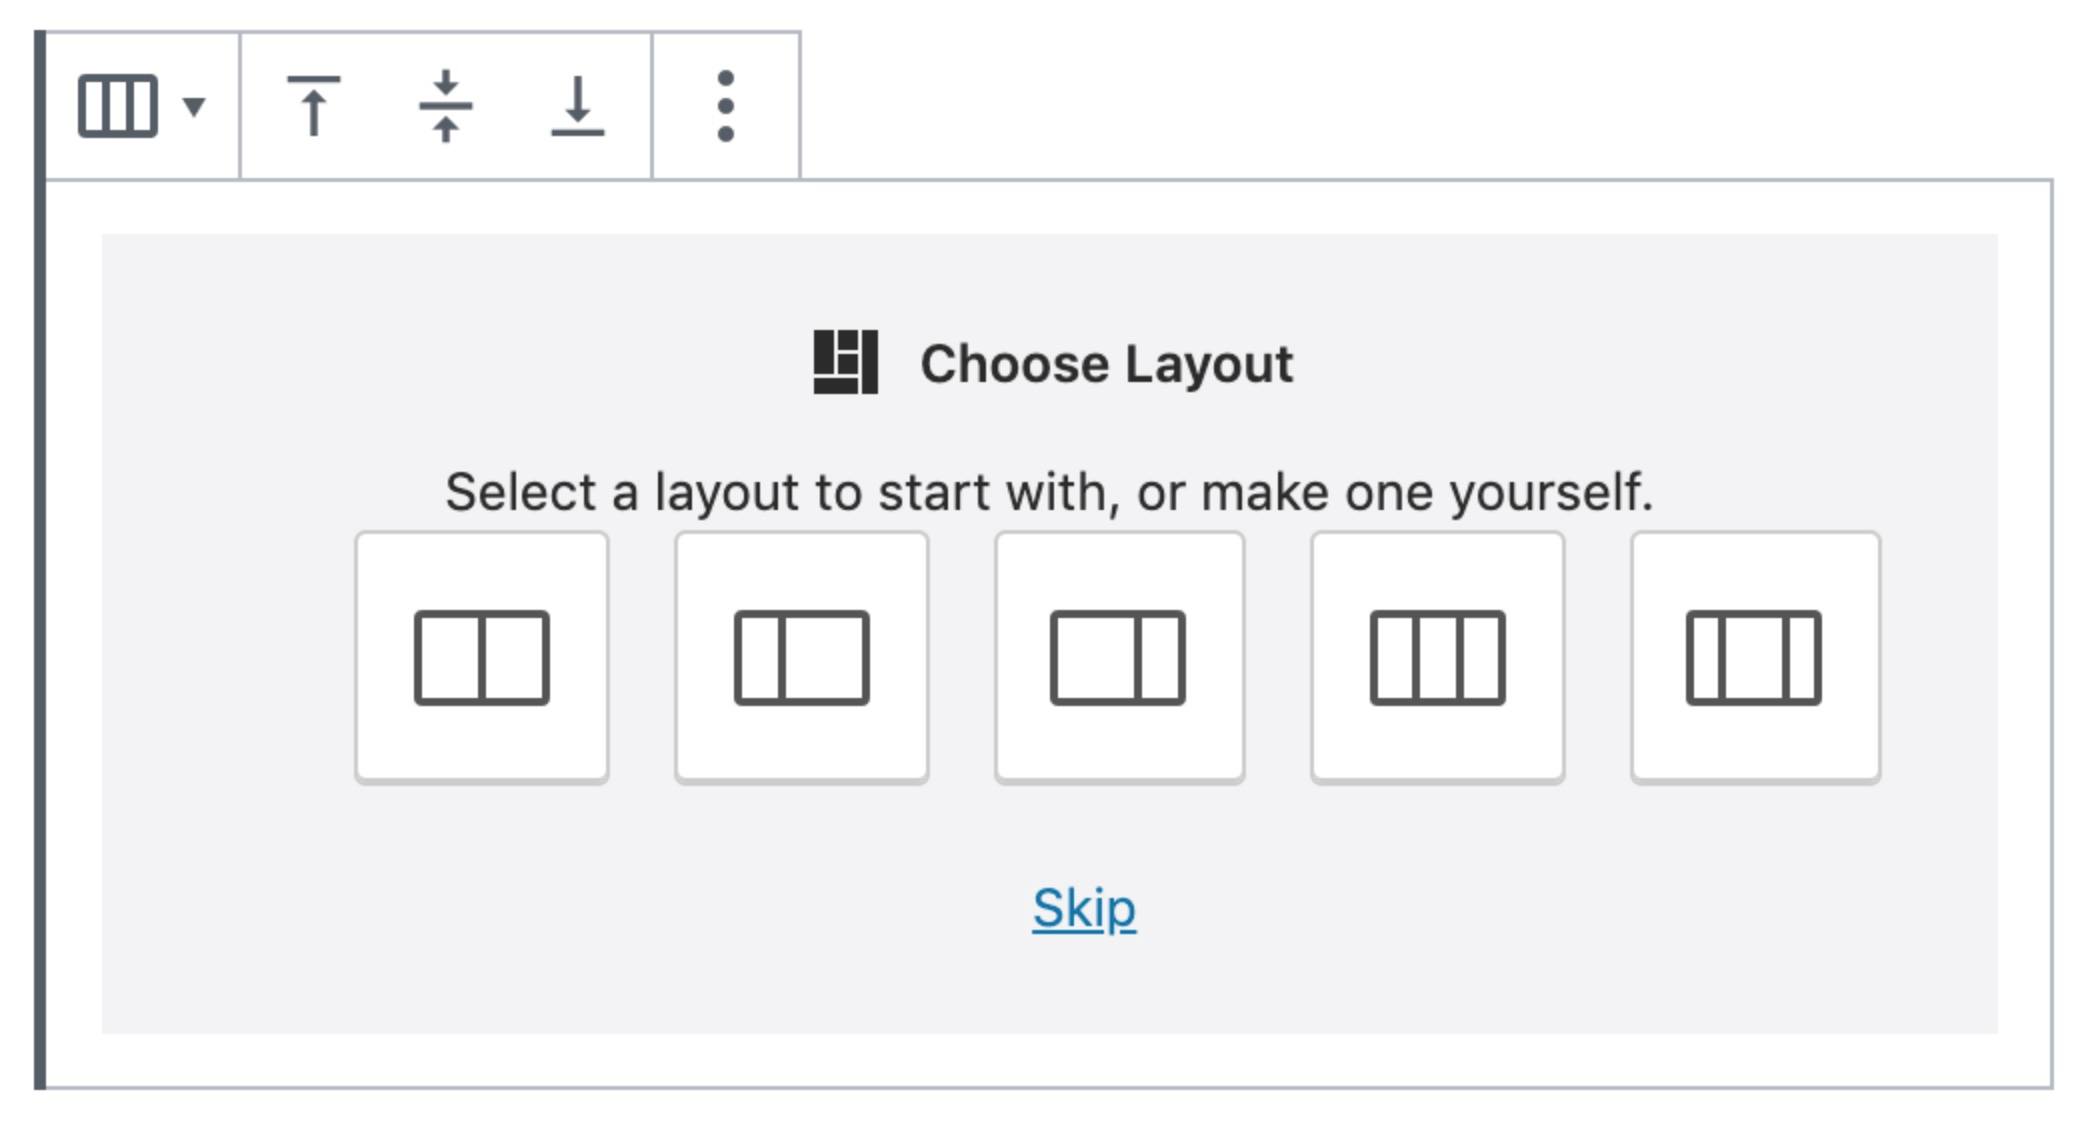Image resolution: width=2092 pixels, height=1140 pixels.
Task: Open the Columns block icon in the toolbar
Action: point(119,105)
